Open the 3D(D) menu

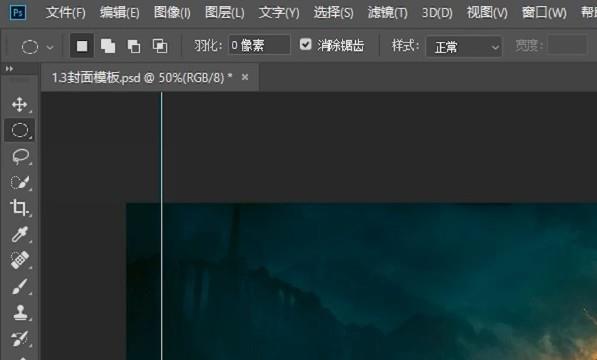(x=437, y=13)
